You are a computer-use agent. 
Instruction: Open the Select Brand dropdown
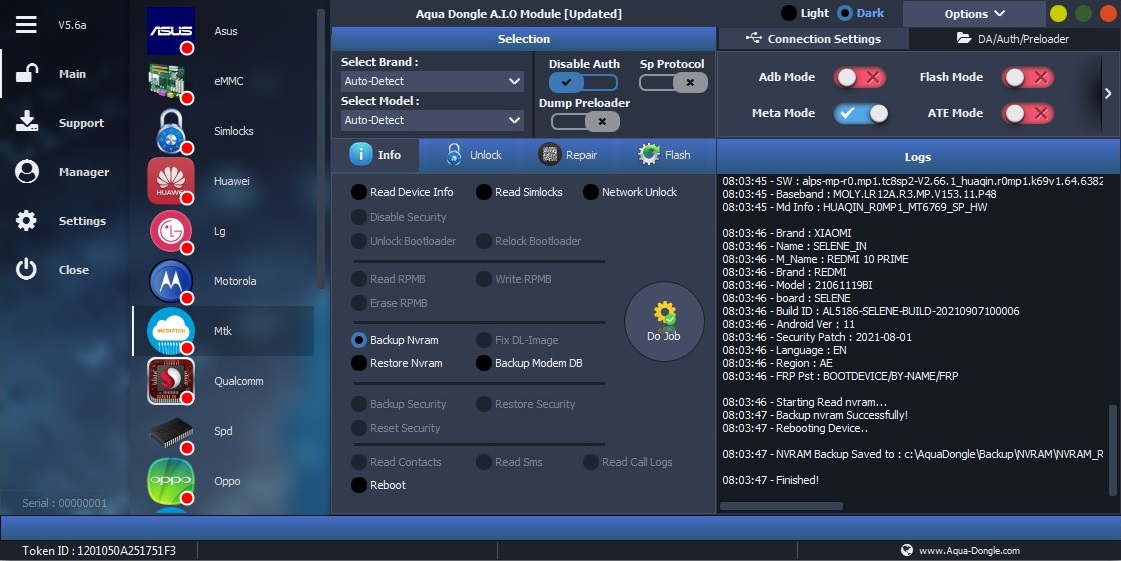point(433,81)
